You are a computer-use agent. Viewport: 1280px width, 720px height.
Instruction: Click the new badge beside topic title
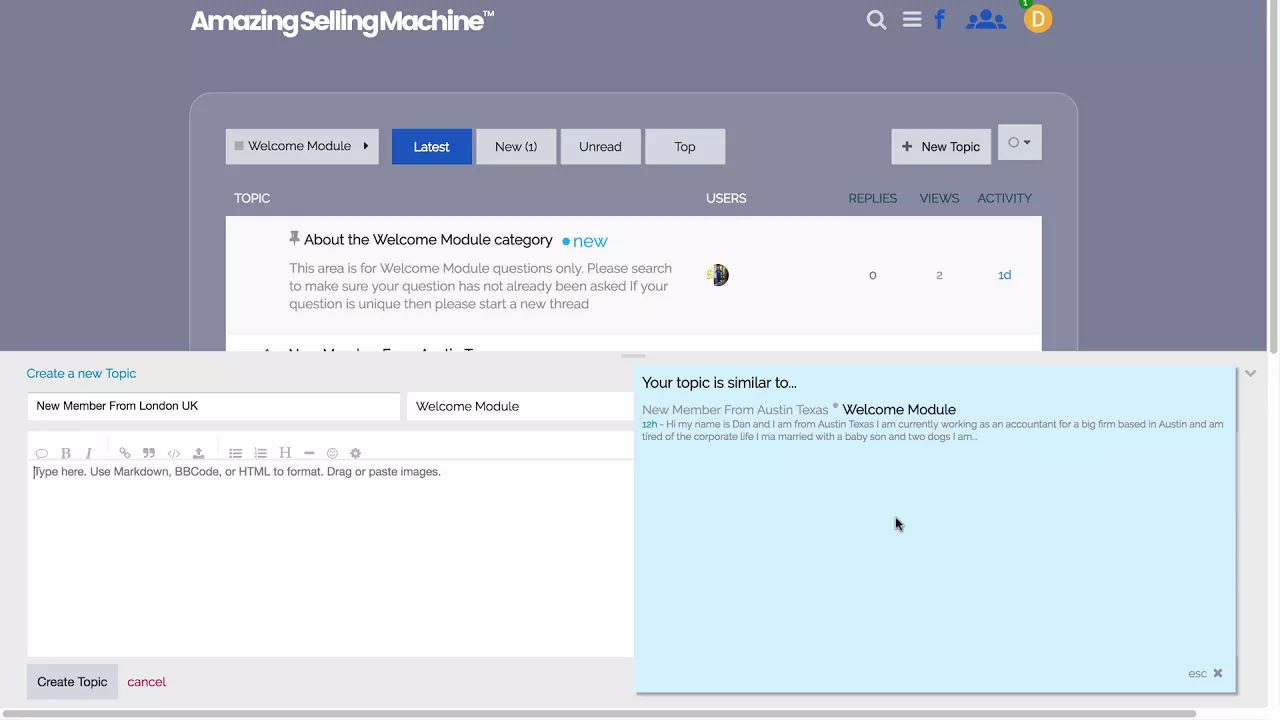tap(585, 241)
